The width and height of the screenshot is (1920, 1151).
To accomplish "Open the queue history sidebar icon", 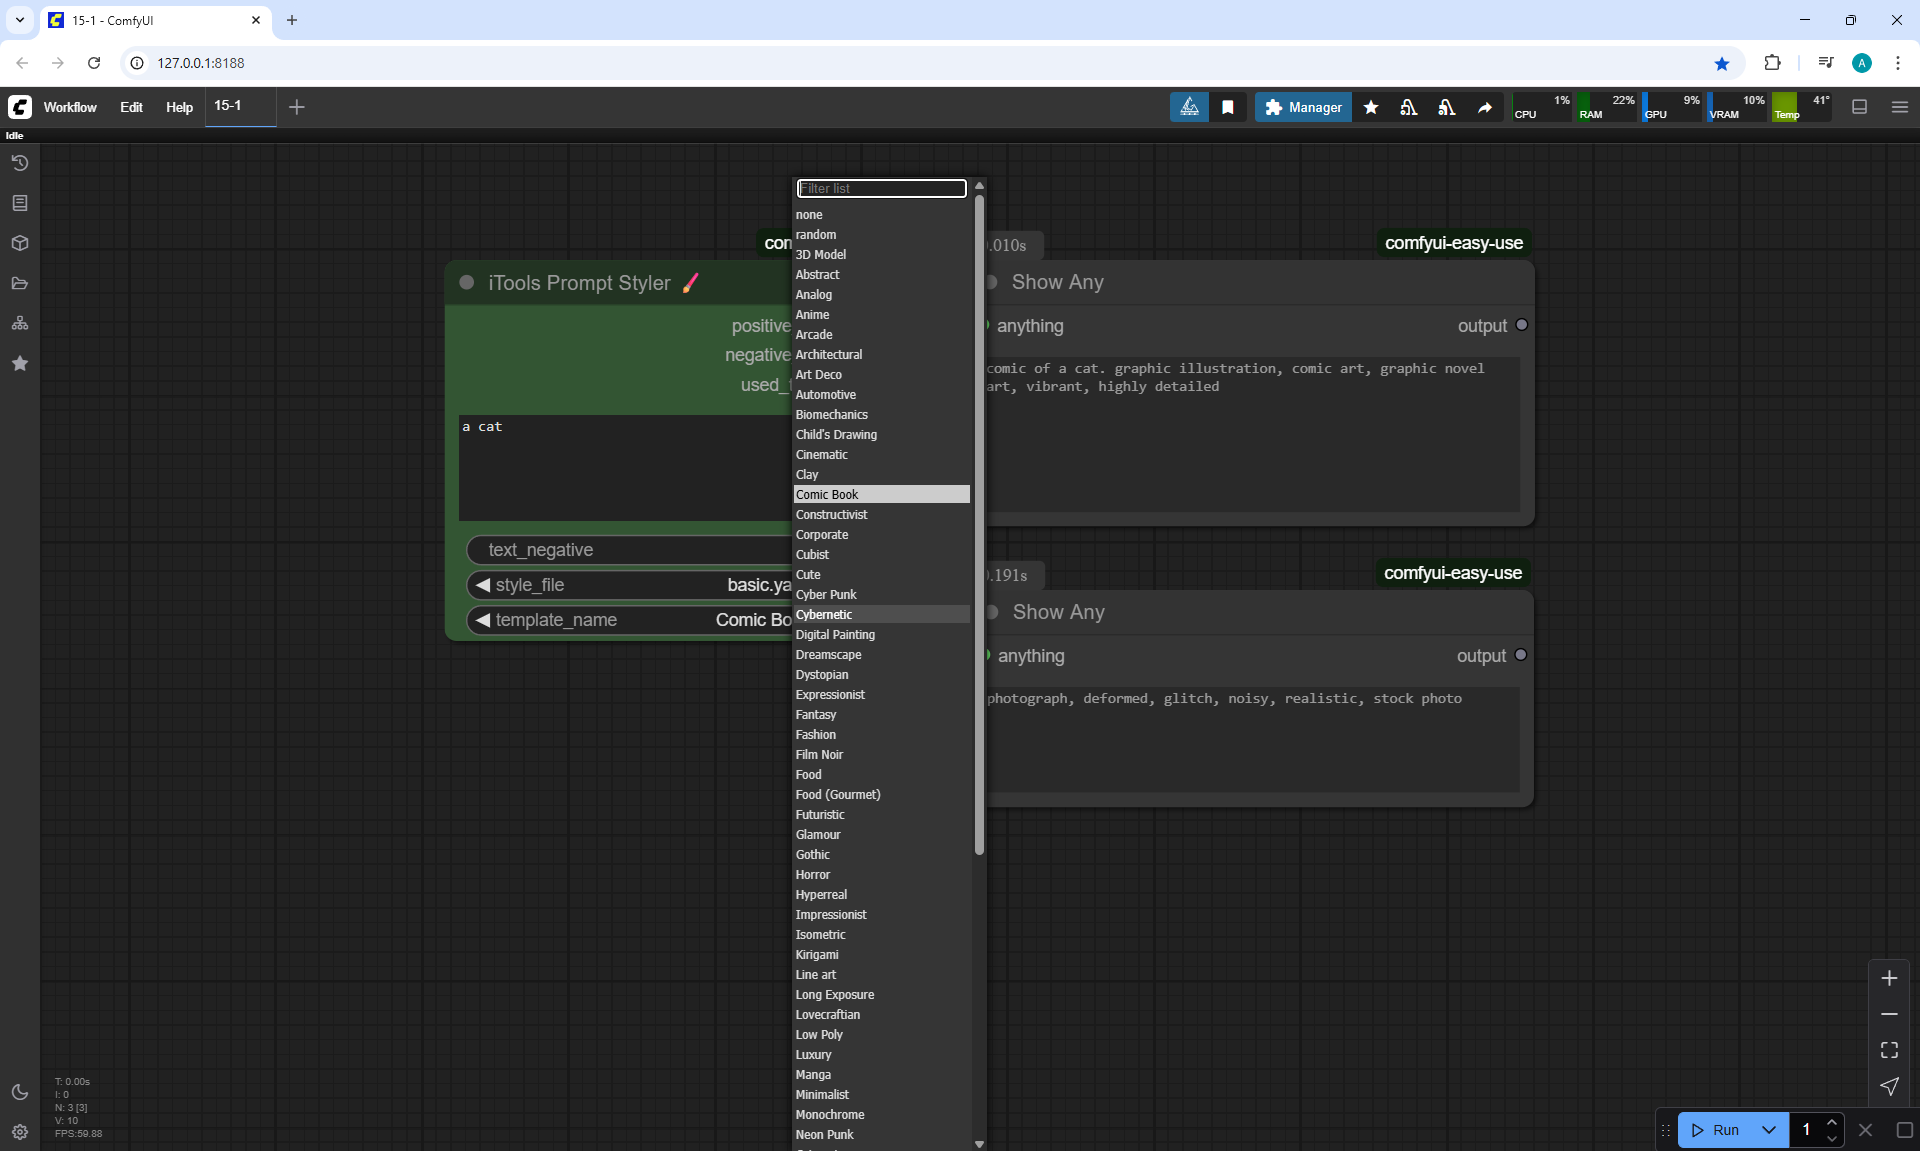I will pyautogui.click(x=20, y=163).
